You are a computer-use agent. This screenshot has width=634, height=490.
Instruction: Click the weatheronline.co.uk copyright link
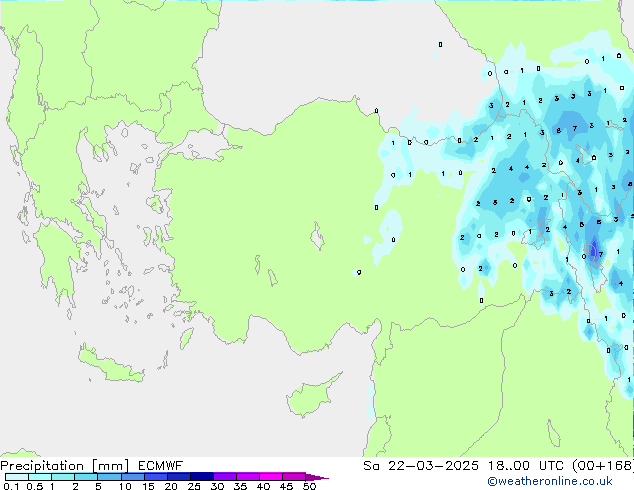(550, 481)
